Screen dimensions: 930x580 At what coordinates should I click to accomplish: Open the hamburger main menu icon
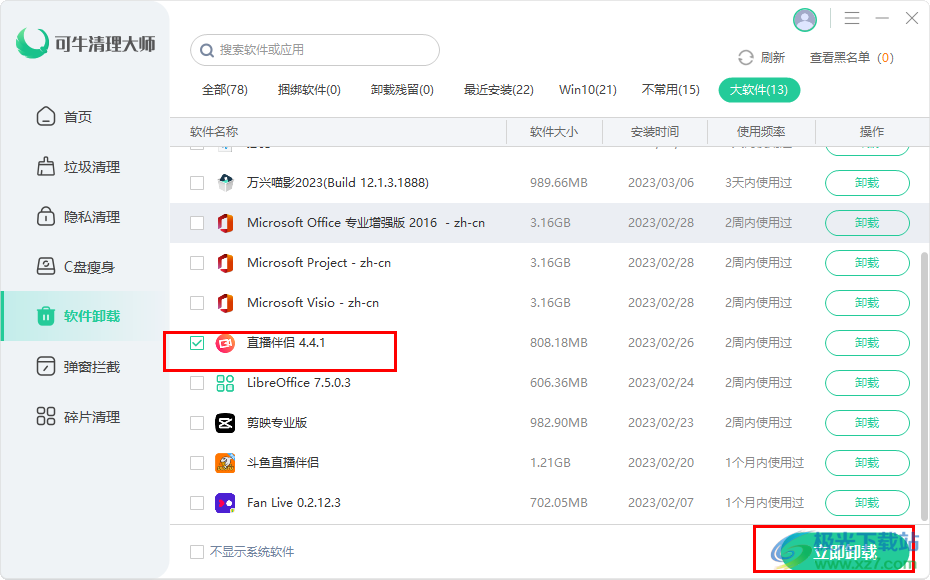pyautogui.click(x=852, y=18)
